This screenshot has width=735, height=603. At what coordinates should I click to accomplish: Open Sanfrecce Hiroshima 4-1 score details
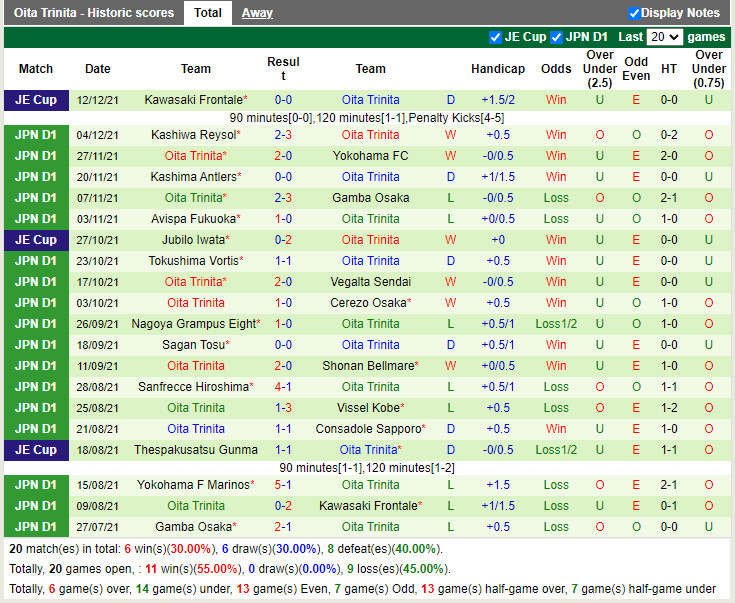click(283, 387)
